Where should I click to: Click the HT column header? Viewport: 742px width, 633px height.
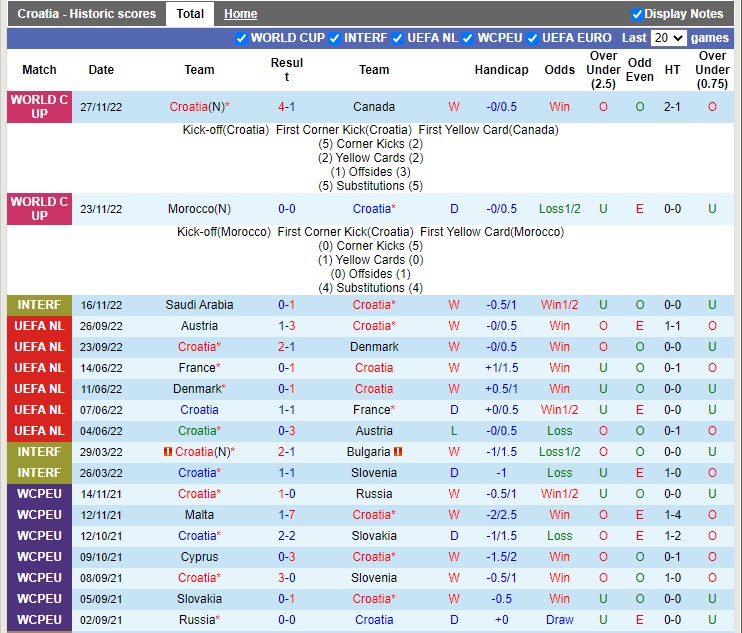(x=672, y=70)
